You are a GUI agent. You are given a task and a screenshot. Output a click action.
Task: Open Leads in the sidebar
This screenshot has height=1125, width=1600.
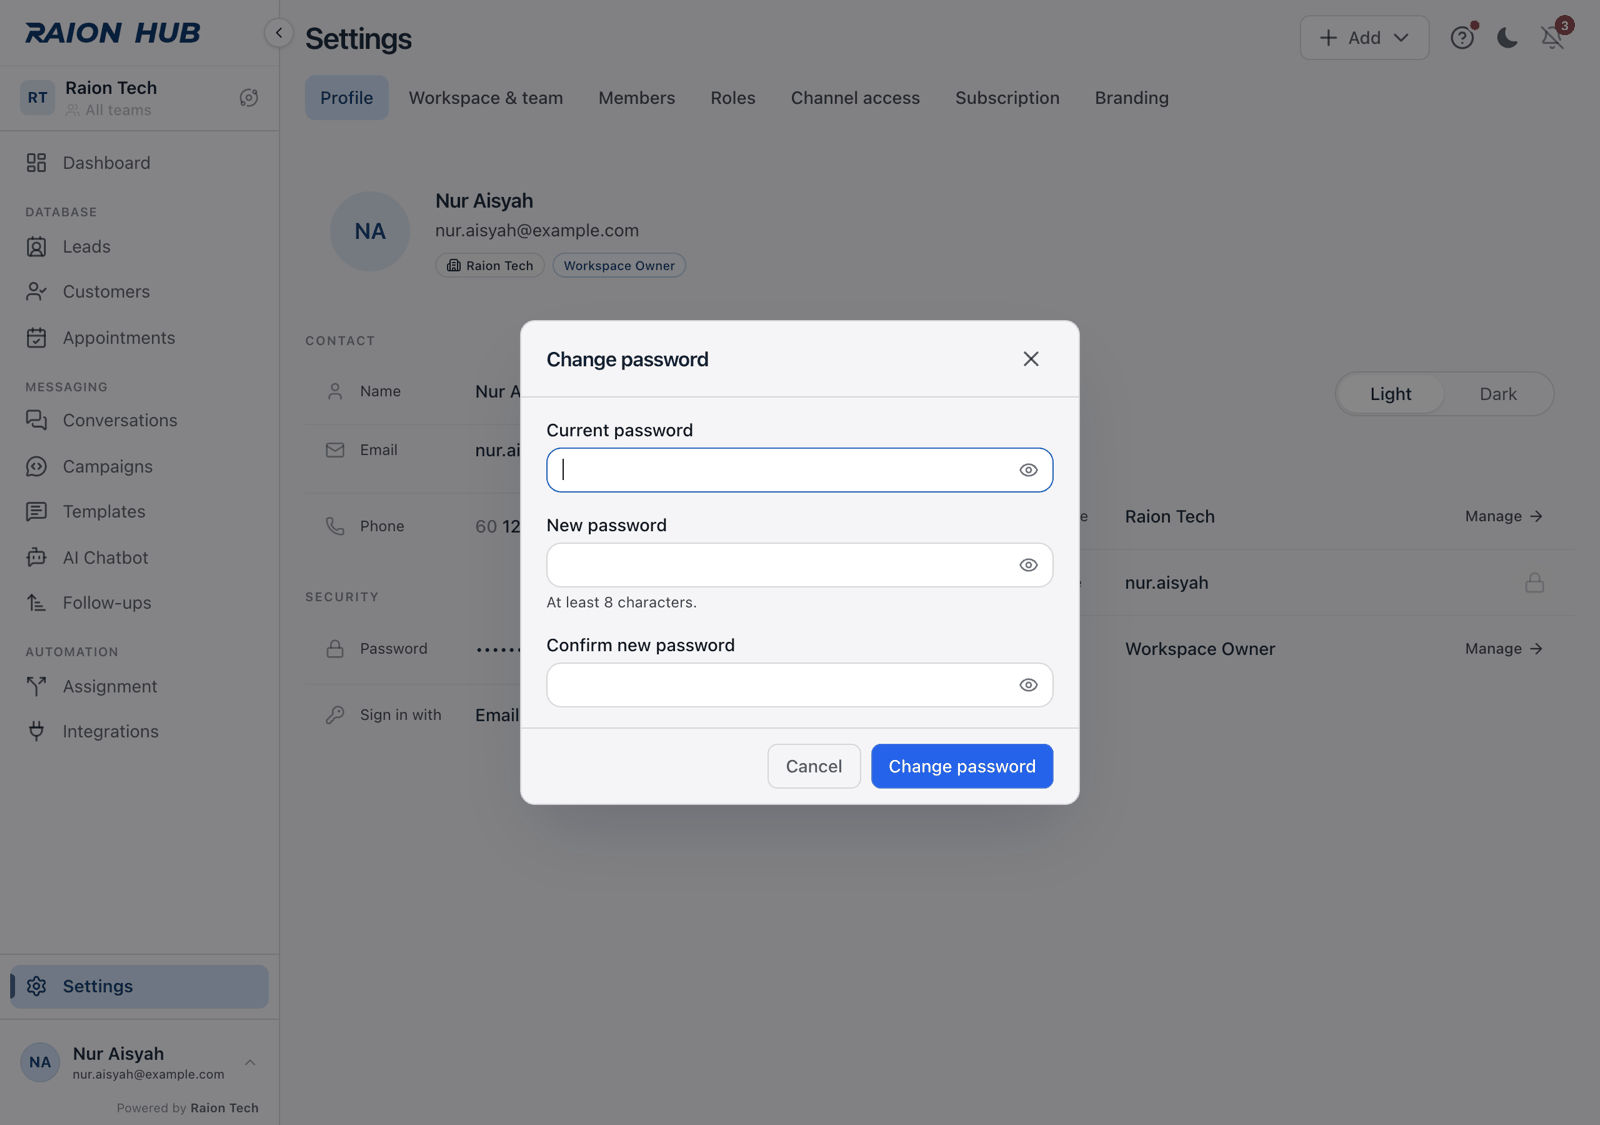coord(139,247)
